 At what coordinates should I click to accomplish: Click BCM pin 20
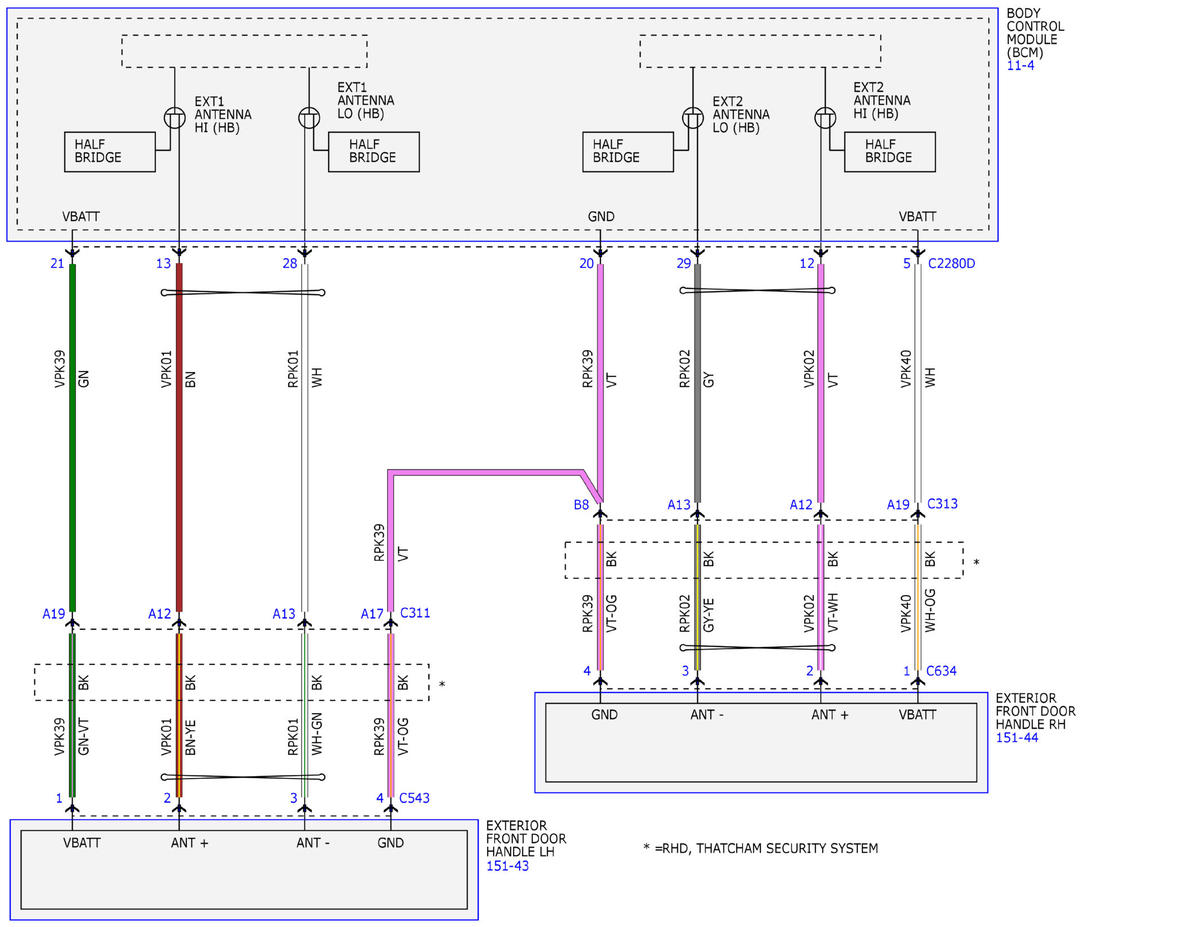(x=586, y=264)
